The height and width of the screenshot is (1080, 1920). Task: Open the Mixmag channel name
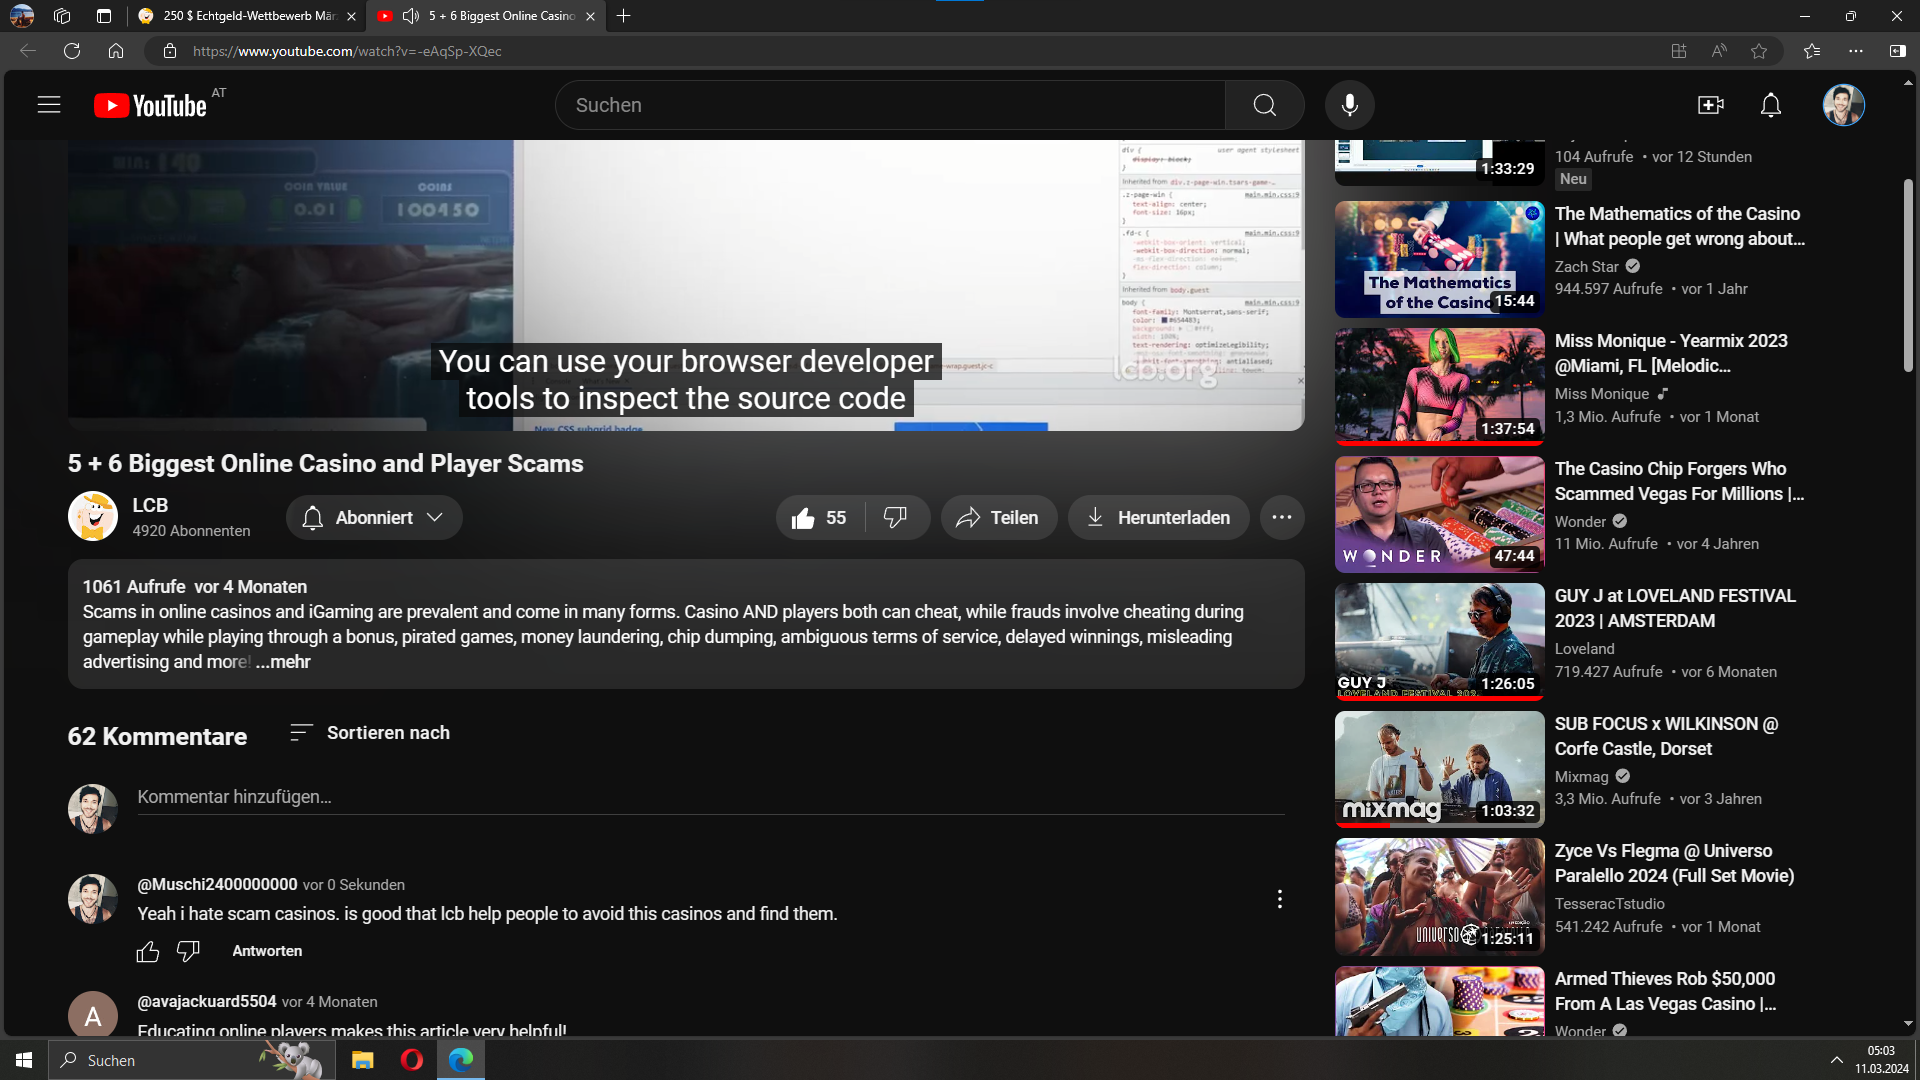point(1581,777)
